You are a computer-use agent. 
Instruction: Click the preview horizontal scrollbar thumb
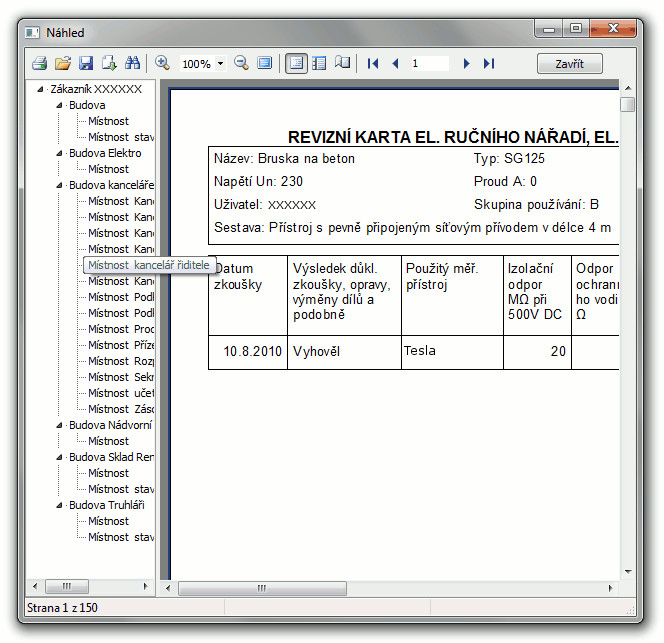pyautogui.click(x=262, y=588)
